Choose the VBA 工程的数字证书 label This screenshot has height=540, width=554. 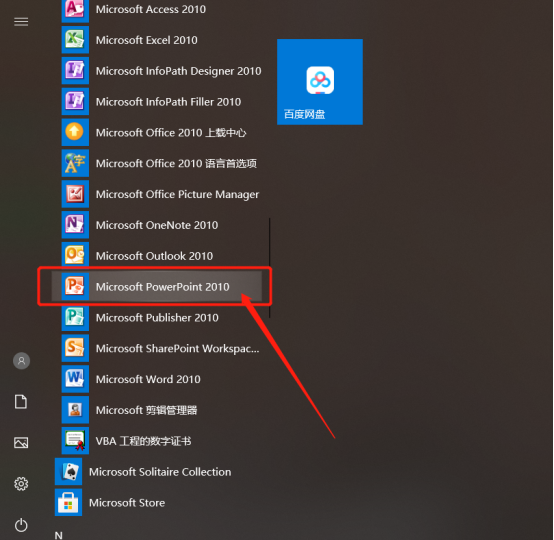click(x=143, y=441)
